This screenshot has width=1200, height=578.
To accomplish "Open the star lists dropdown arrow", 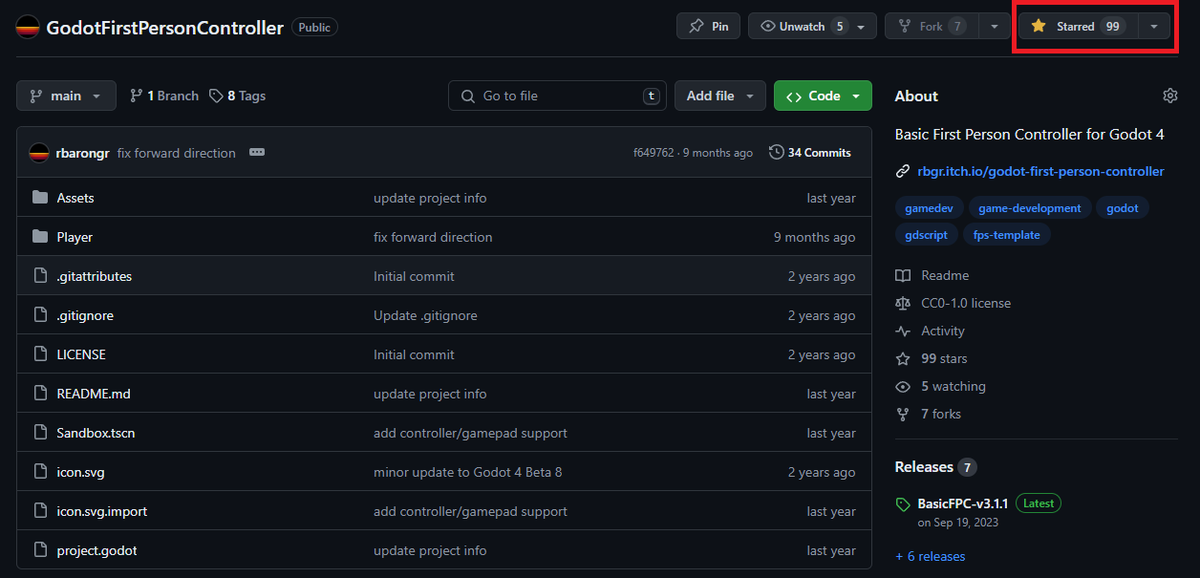I will coord(1154,27).
